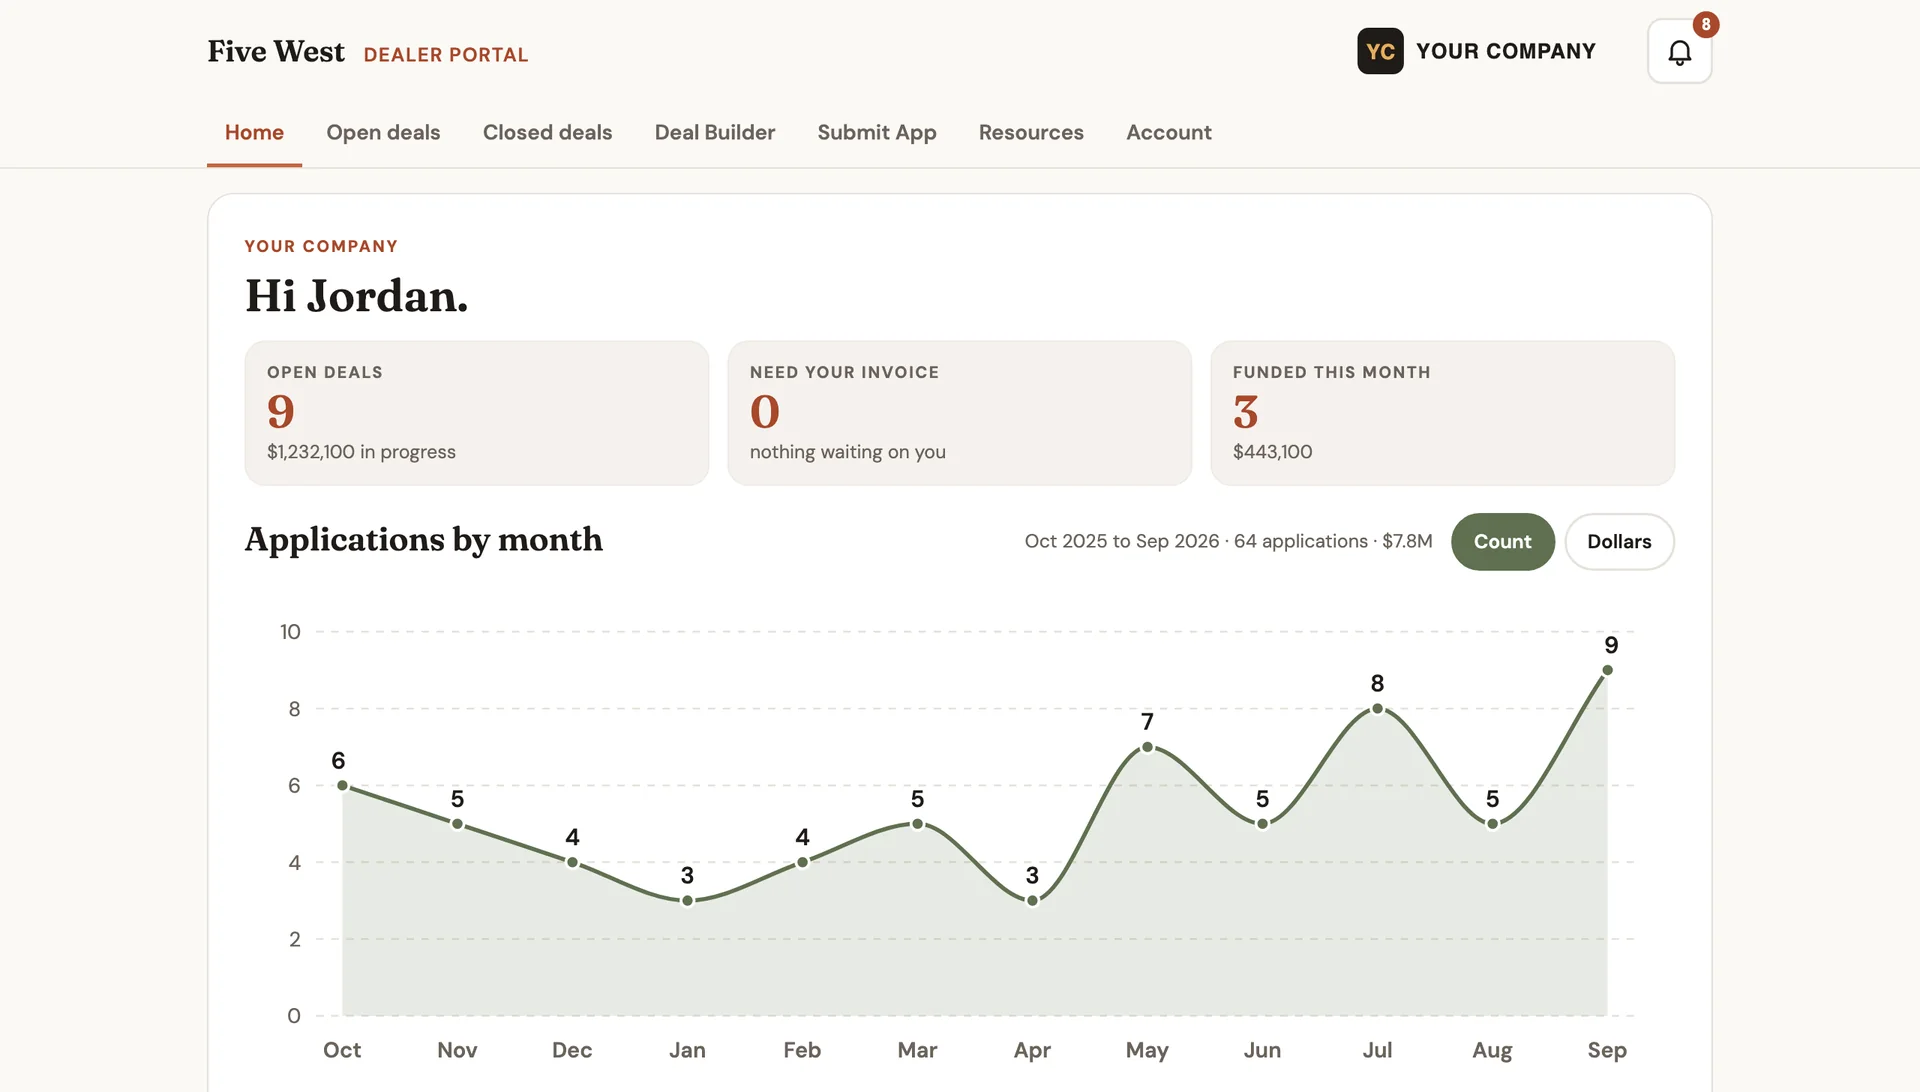The image size is (1920, 1092).
Task: Click "$1,232,100 in progress" text
Action: (361, 452)
